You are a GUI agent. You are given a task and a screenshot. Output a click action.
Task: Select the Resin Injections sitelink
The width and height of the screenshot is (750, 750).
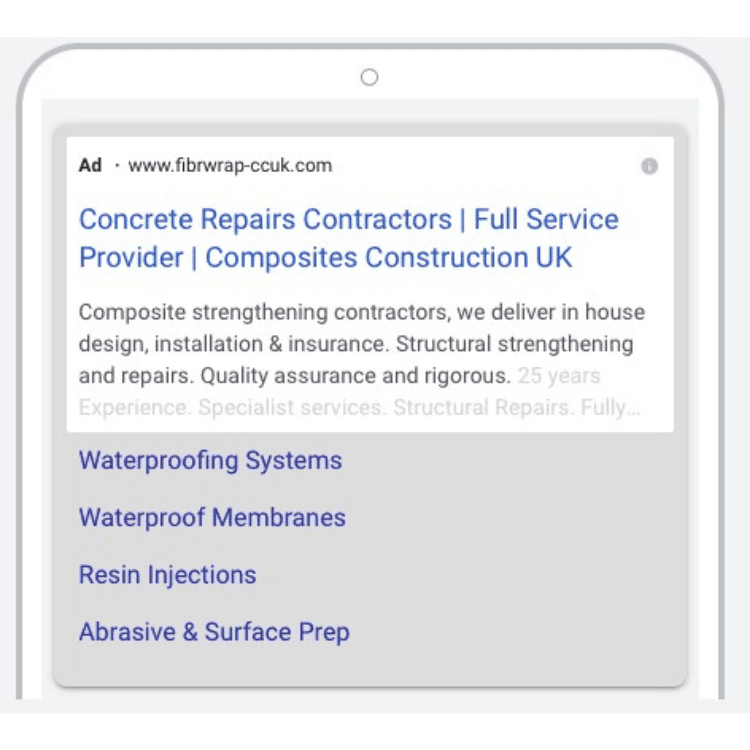(x=167, y=575)
